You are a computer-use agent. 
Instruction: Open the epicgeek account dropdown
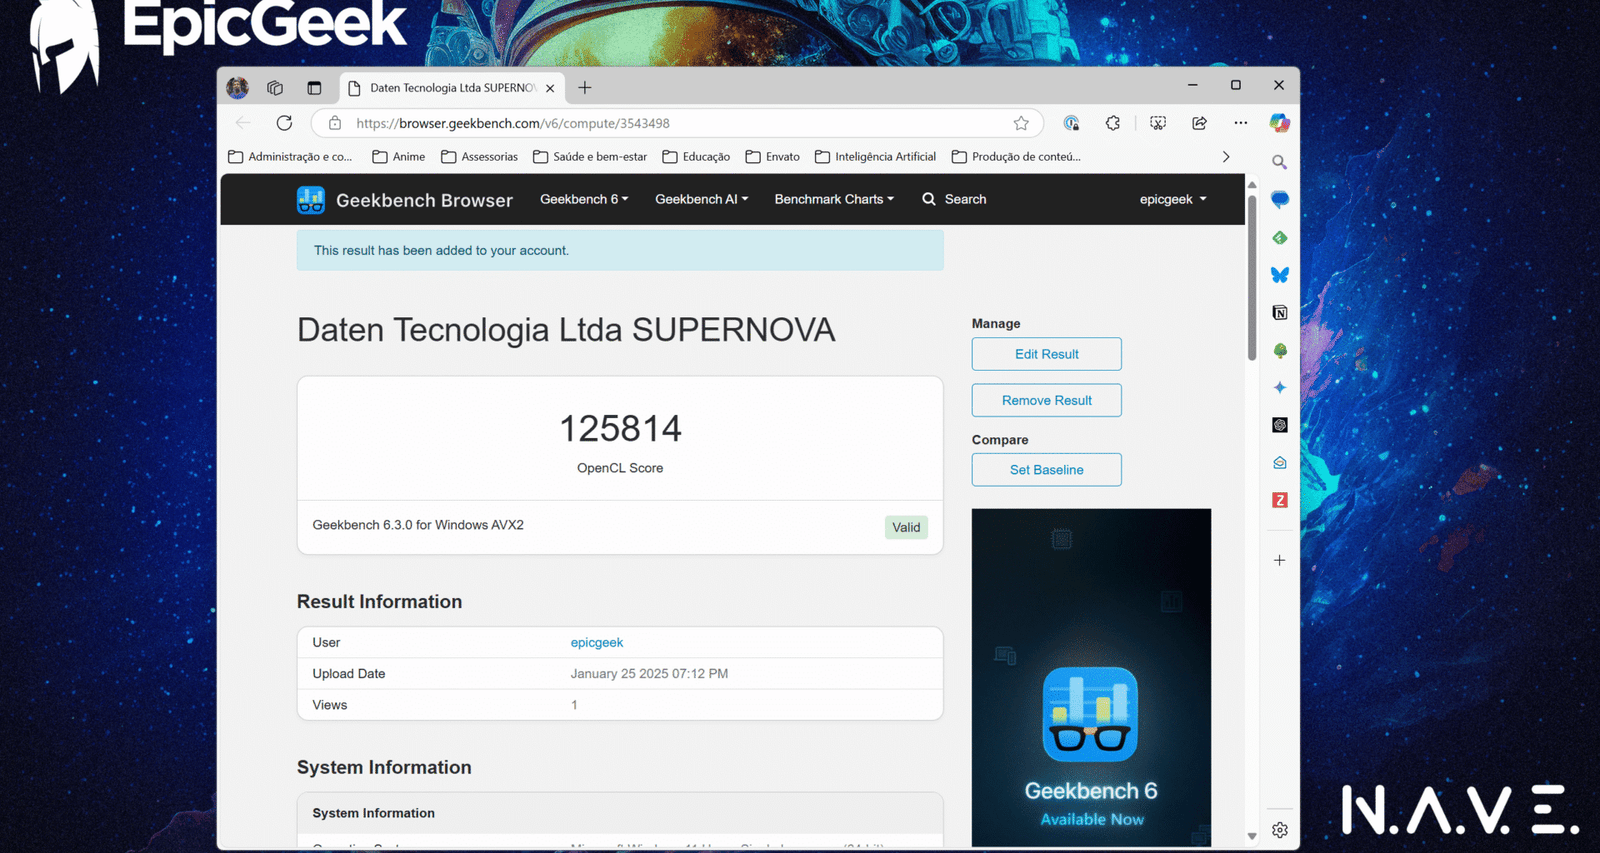1173,199
